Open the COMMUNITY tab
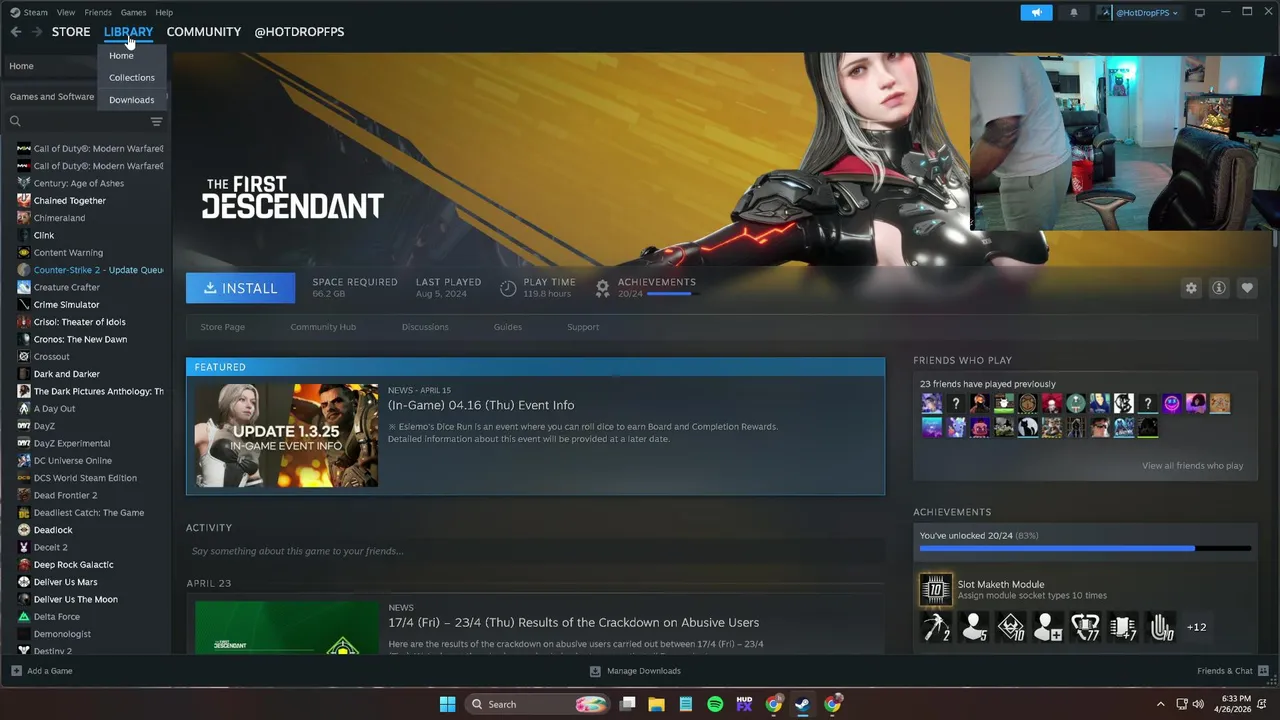The height and width of the screenshot is (720, 1280). (x=204, y=32)
